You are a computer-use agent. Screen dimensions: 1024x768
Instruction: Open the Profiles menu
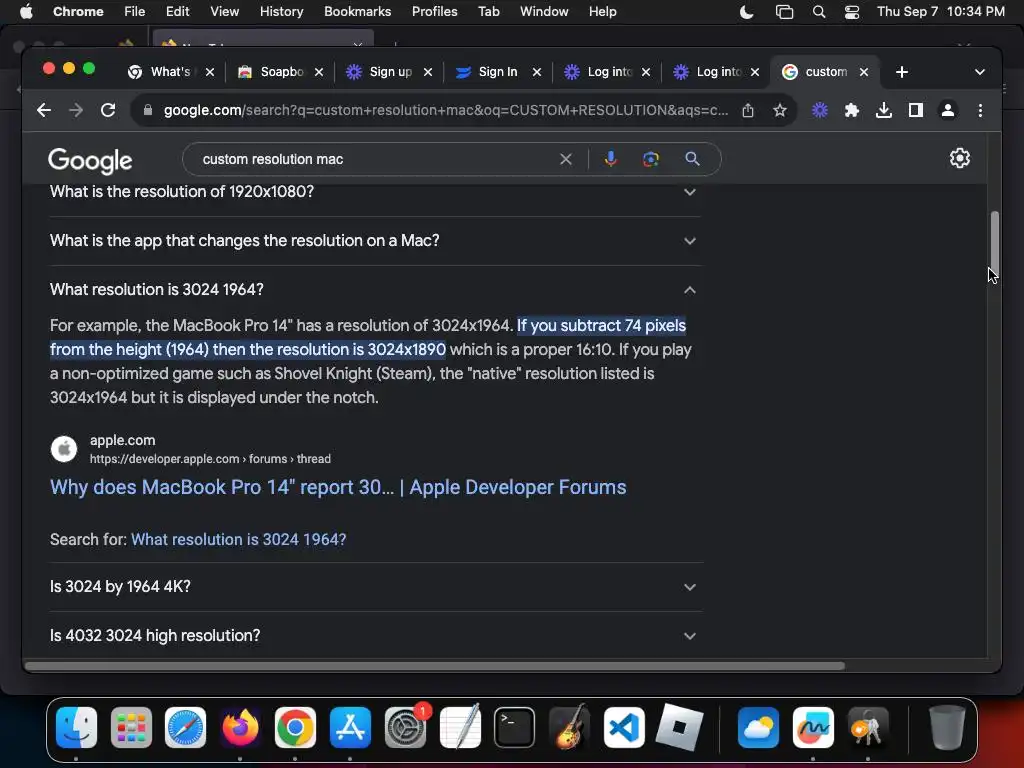click(x=434, y=12)
